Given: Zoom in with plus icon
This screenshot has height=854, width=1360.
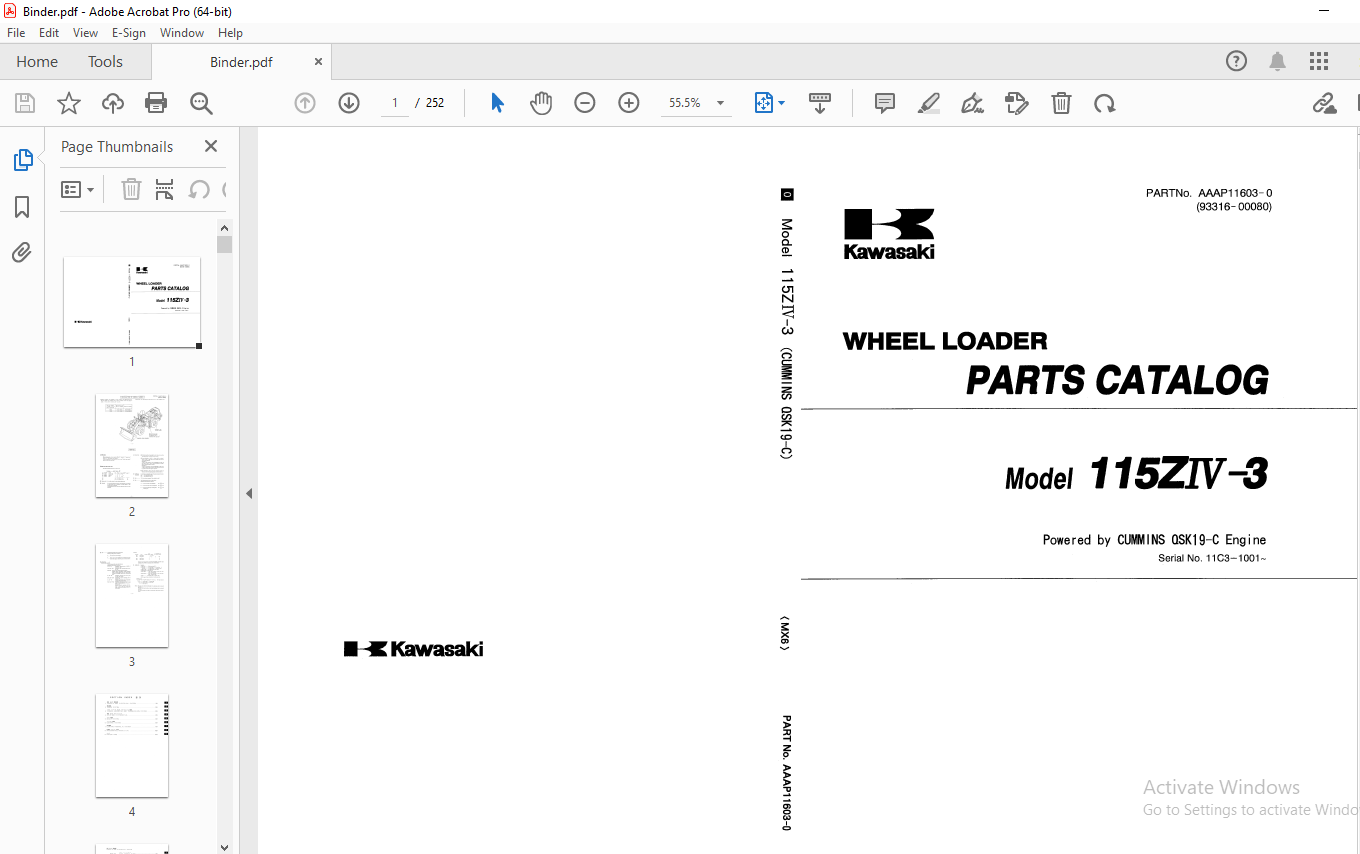Looking at the screenshot, I should pos(629,103).
